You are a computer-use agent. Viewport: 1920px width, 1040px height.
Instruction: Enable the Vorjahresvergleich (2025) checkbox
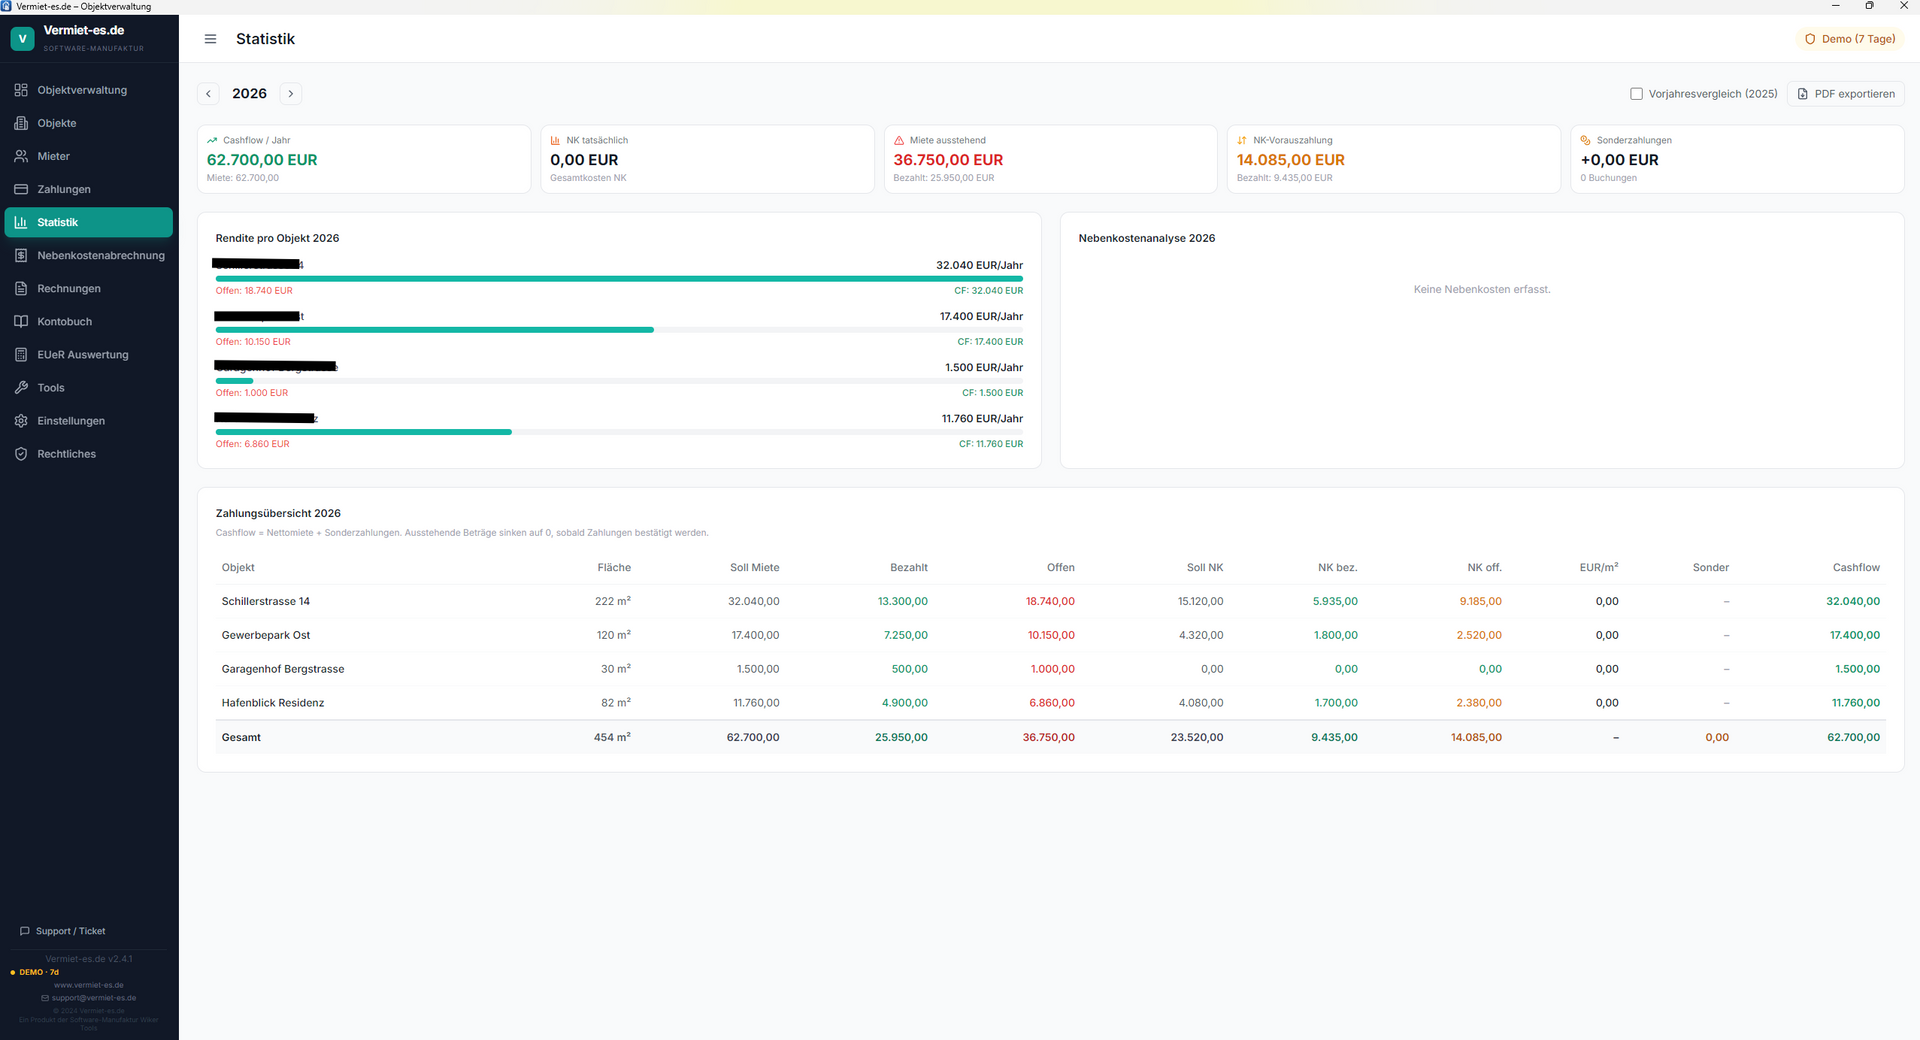point(1636,94)
